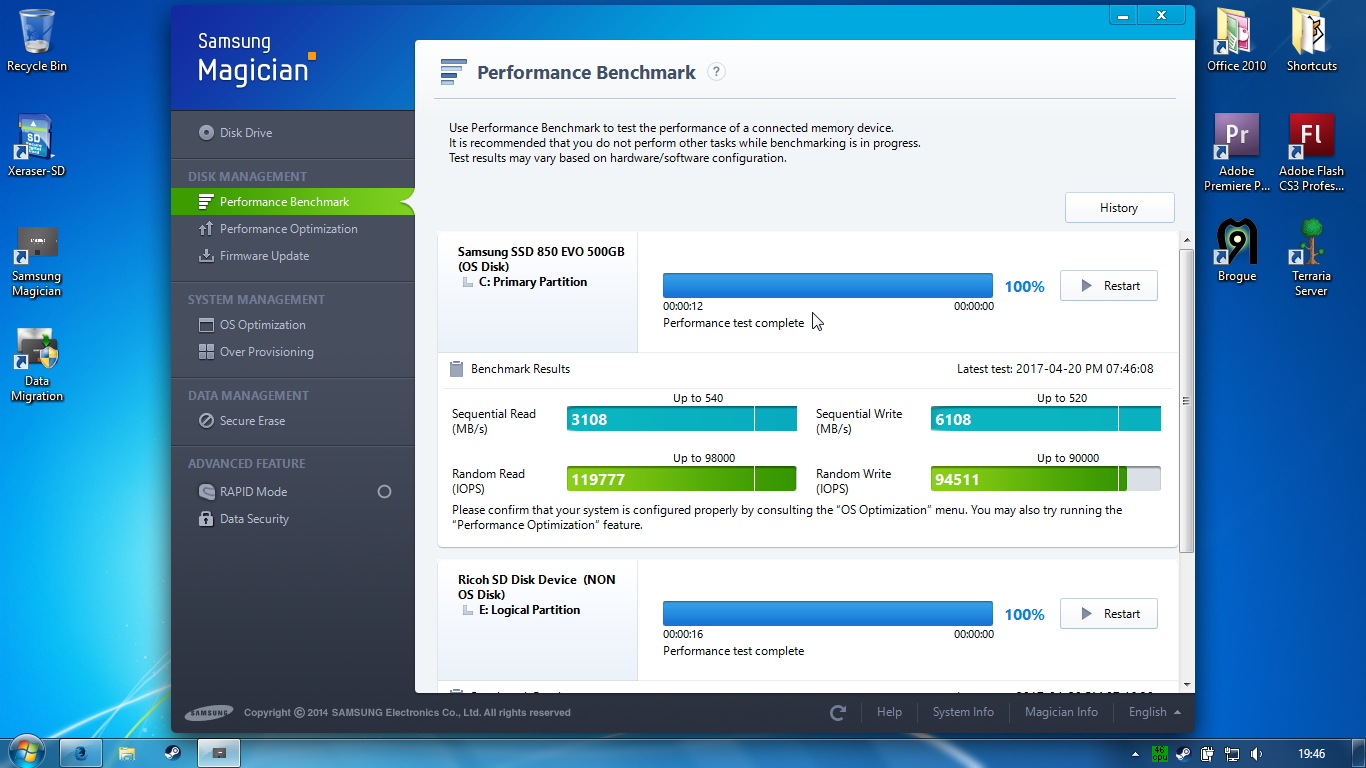Open the web browser from the taskbar
1366x768 pixels.
80,753
